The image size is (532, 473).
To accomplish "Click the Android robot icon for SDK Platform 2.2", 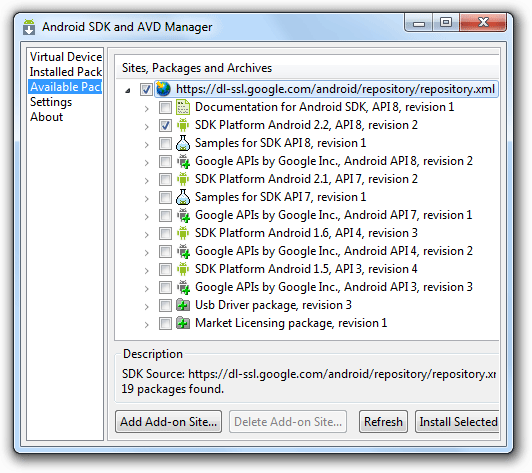I will click(183, 125).
